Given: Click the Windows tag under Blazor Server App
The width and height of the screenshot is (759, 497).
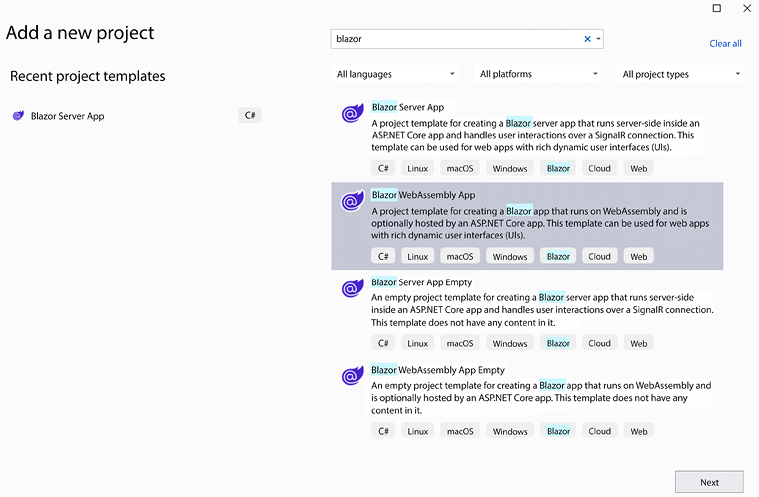Looking at the screenshot, I should 510,168.
